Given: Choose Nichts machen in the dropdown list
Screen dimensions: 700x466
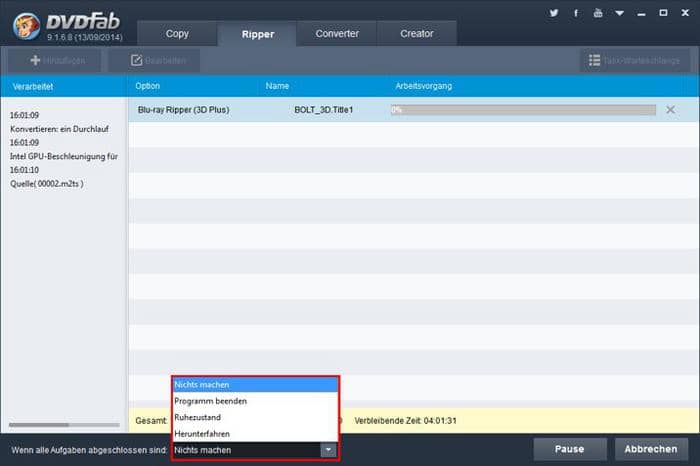Looking at the screenshot, I should [255, 384].
